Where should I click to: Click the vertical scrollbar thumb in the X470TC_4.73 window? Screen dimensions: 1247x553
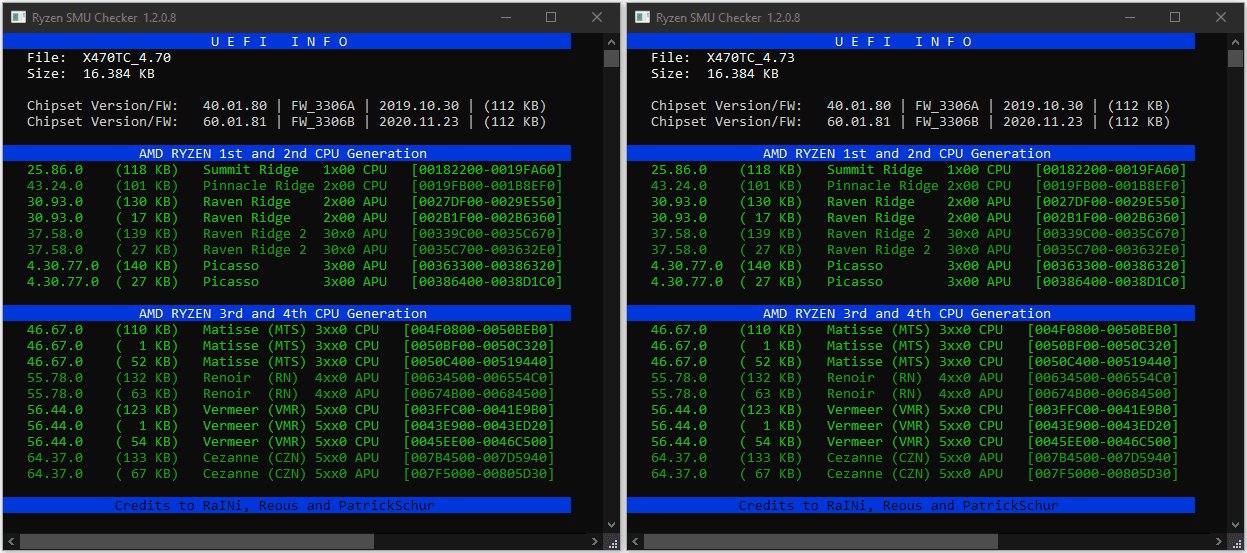[1235, 58]
